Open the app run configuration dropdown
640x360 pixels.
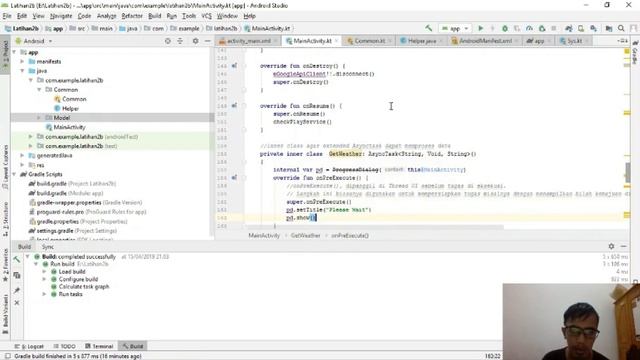click(x=456, y=28)
